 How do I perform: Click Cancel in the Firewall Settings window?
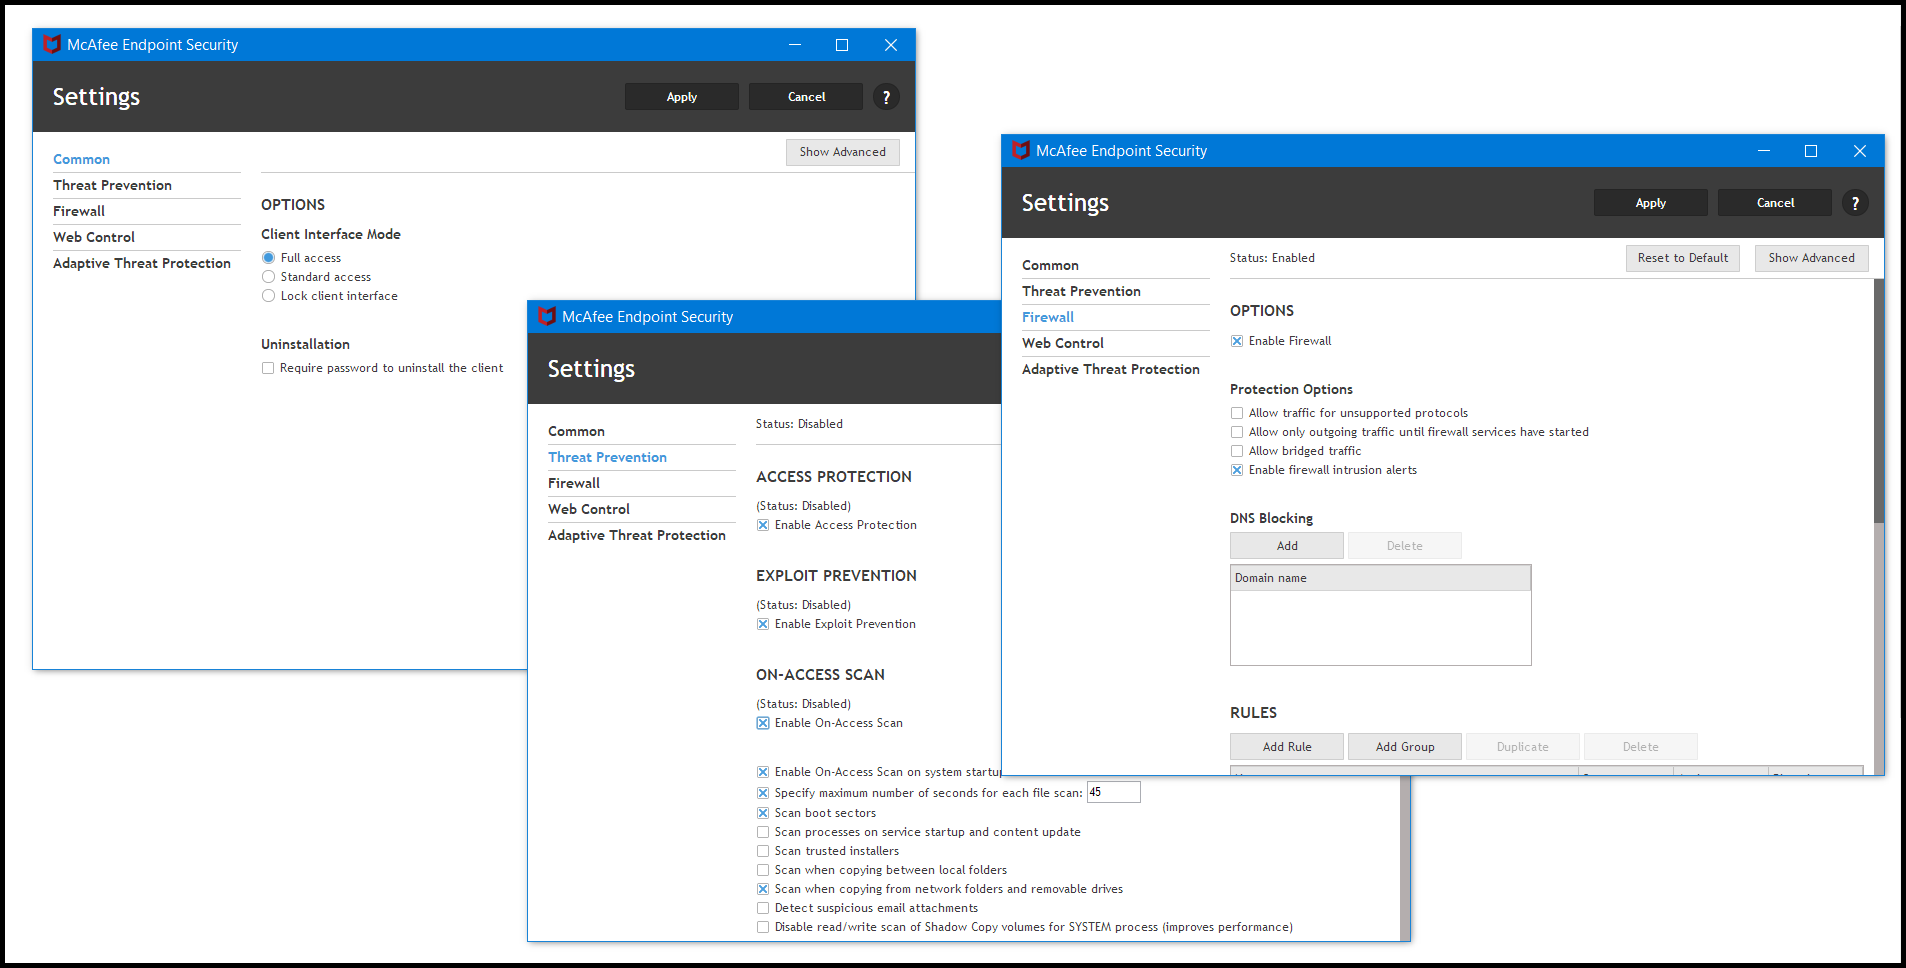pos(1775,203)
